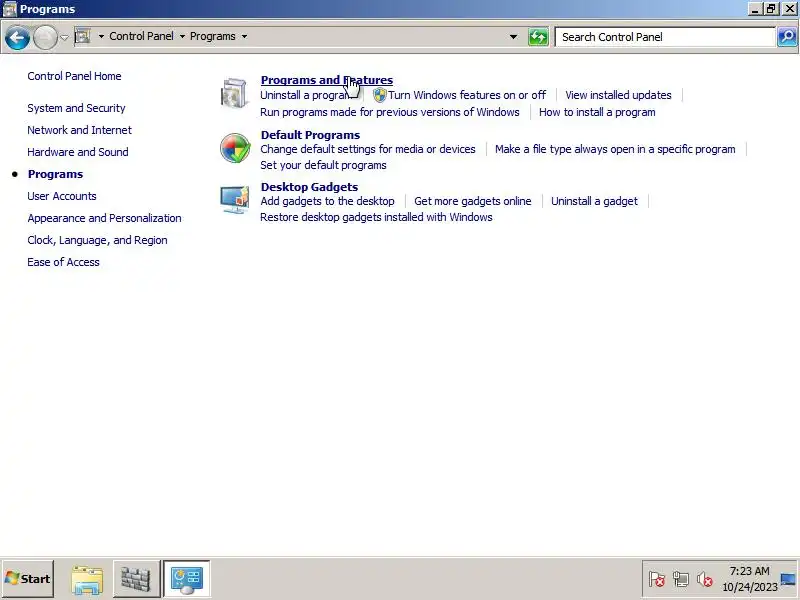Open the recent pages dropdown arrow
This screenshot has width=800, height=600.
point(64,37)
